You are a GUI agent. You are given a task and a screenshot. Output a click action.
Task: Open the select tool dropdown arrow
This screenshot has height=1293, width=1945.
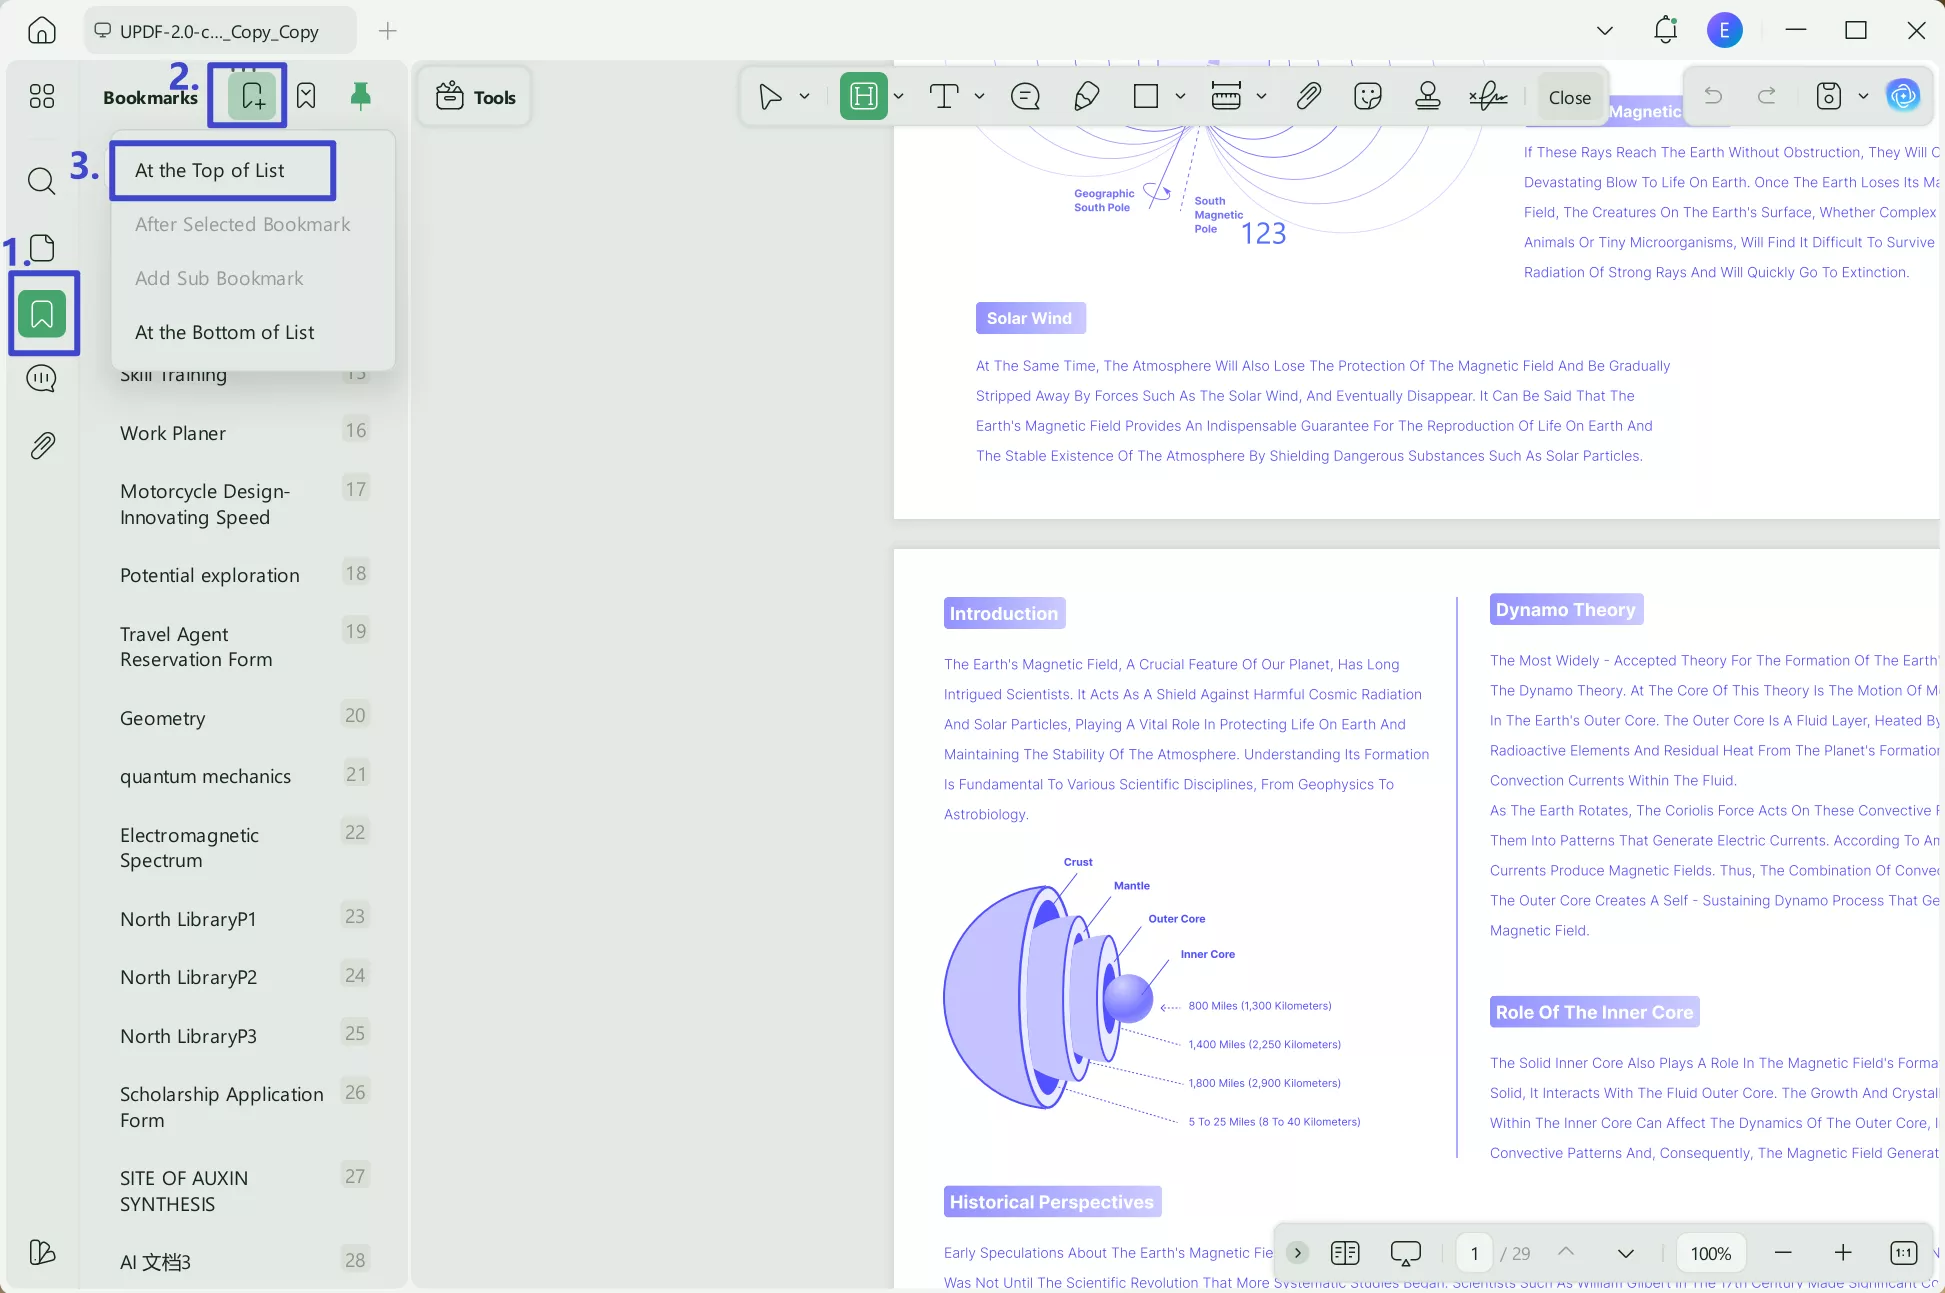(803, 96)
